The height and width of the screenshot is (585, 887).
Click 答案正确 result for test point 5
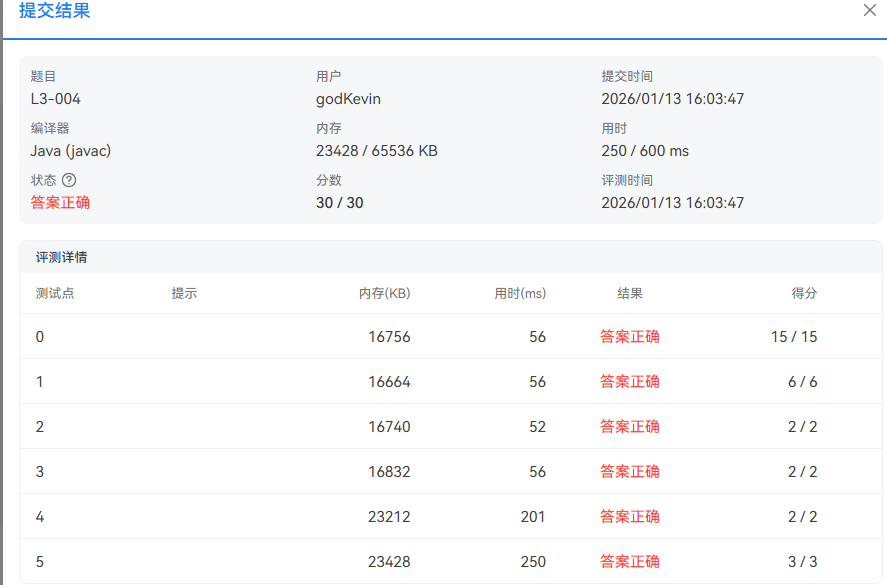[630, 562]
